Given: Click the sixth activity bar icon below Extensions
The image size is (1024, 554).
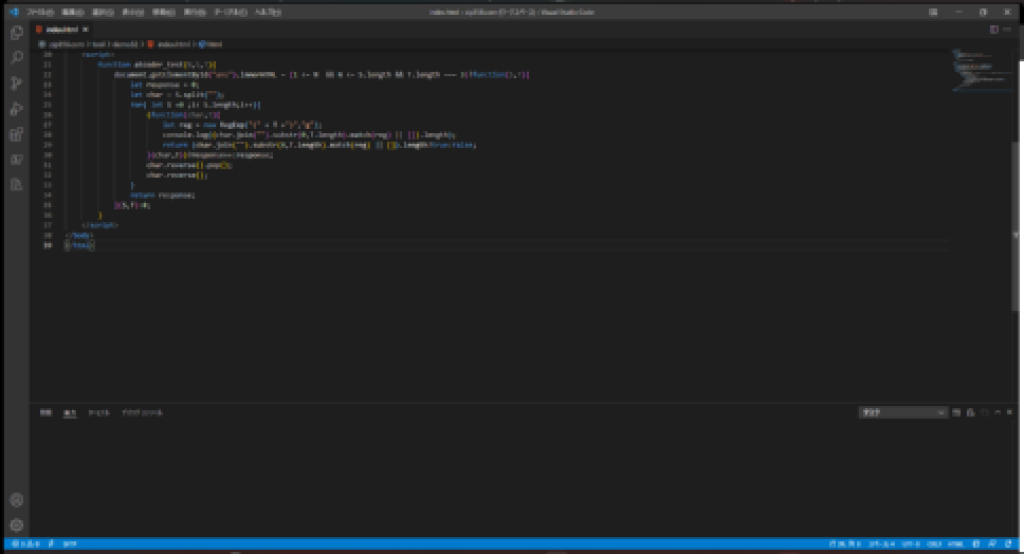Looking at the screenshot, I should point(16,159).
